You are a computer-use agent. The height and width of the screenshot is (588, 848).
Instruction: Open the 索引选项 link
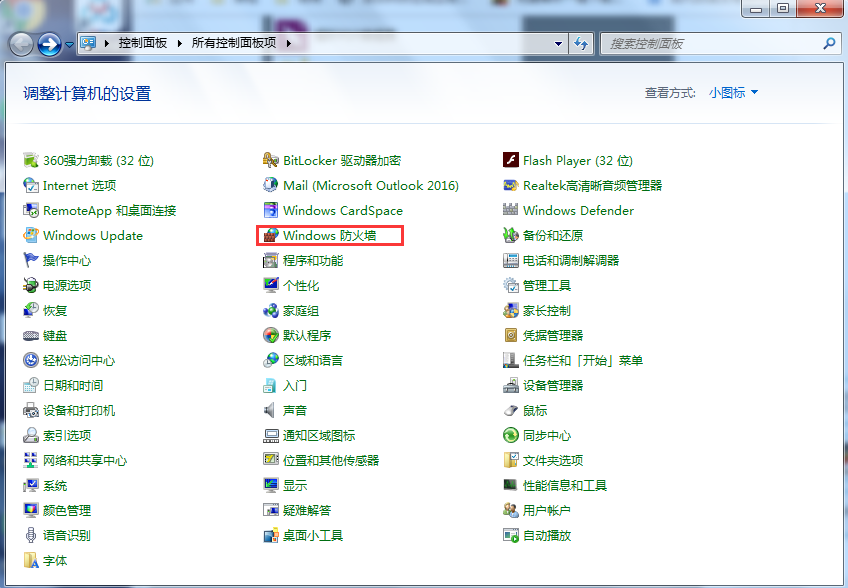point(67,435)
